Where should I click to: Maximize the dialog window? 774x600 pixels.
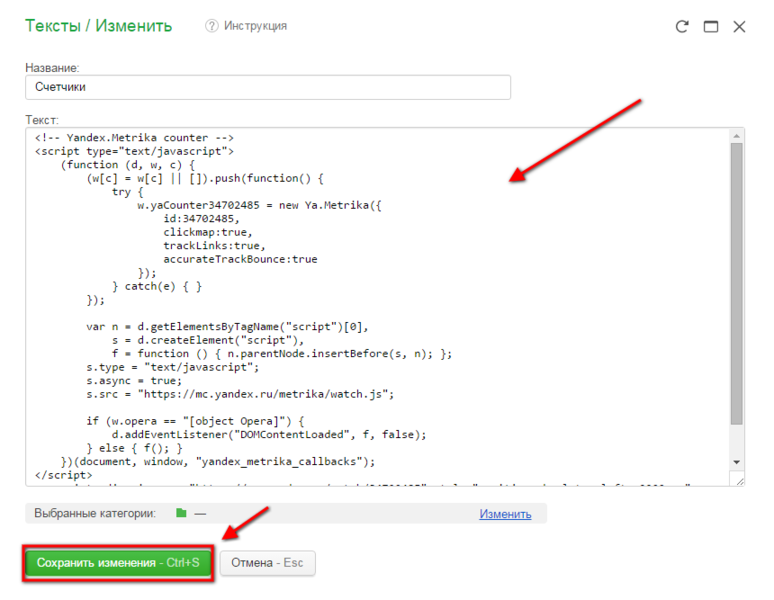710,26
